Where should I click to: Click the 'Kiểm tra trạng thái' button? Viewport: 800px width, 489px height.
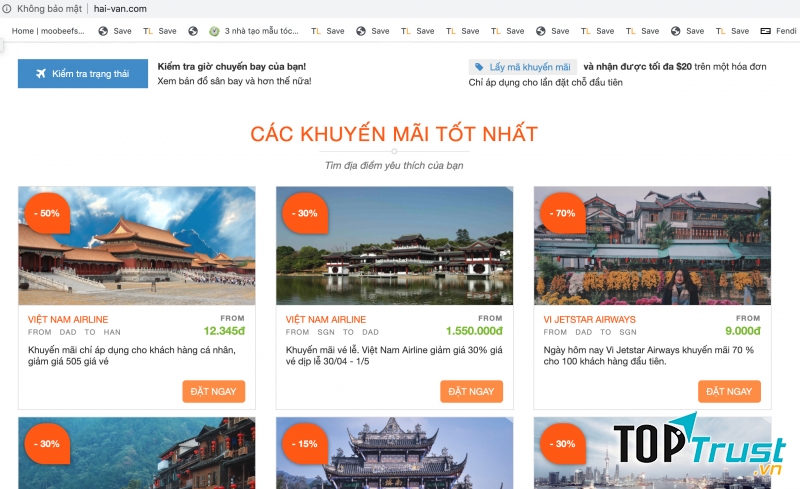coord(83,74)
